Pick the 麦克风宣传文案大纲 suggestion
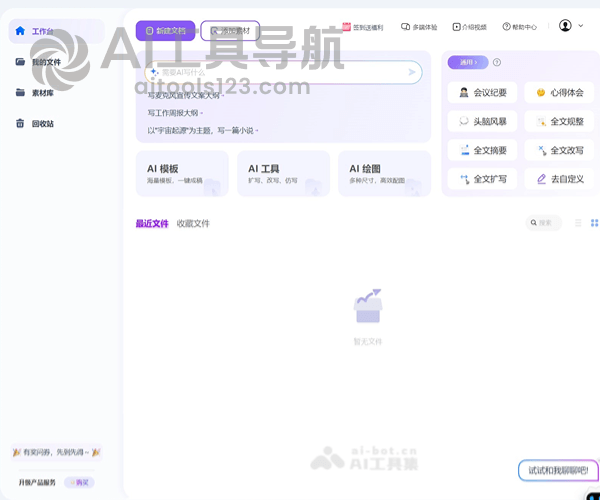 186,95
